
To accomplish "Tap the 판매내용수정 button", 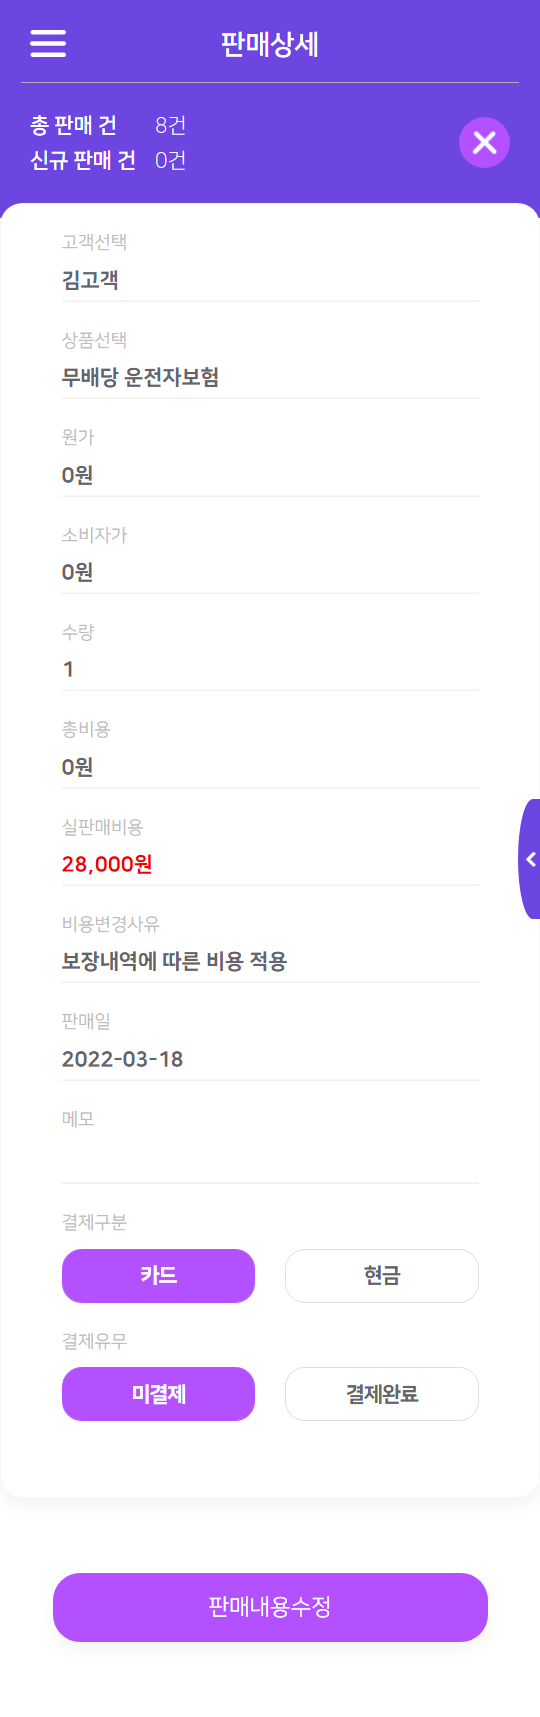I will (x=270, y=1607).
